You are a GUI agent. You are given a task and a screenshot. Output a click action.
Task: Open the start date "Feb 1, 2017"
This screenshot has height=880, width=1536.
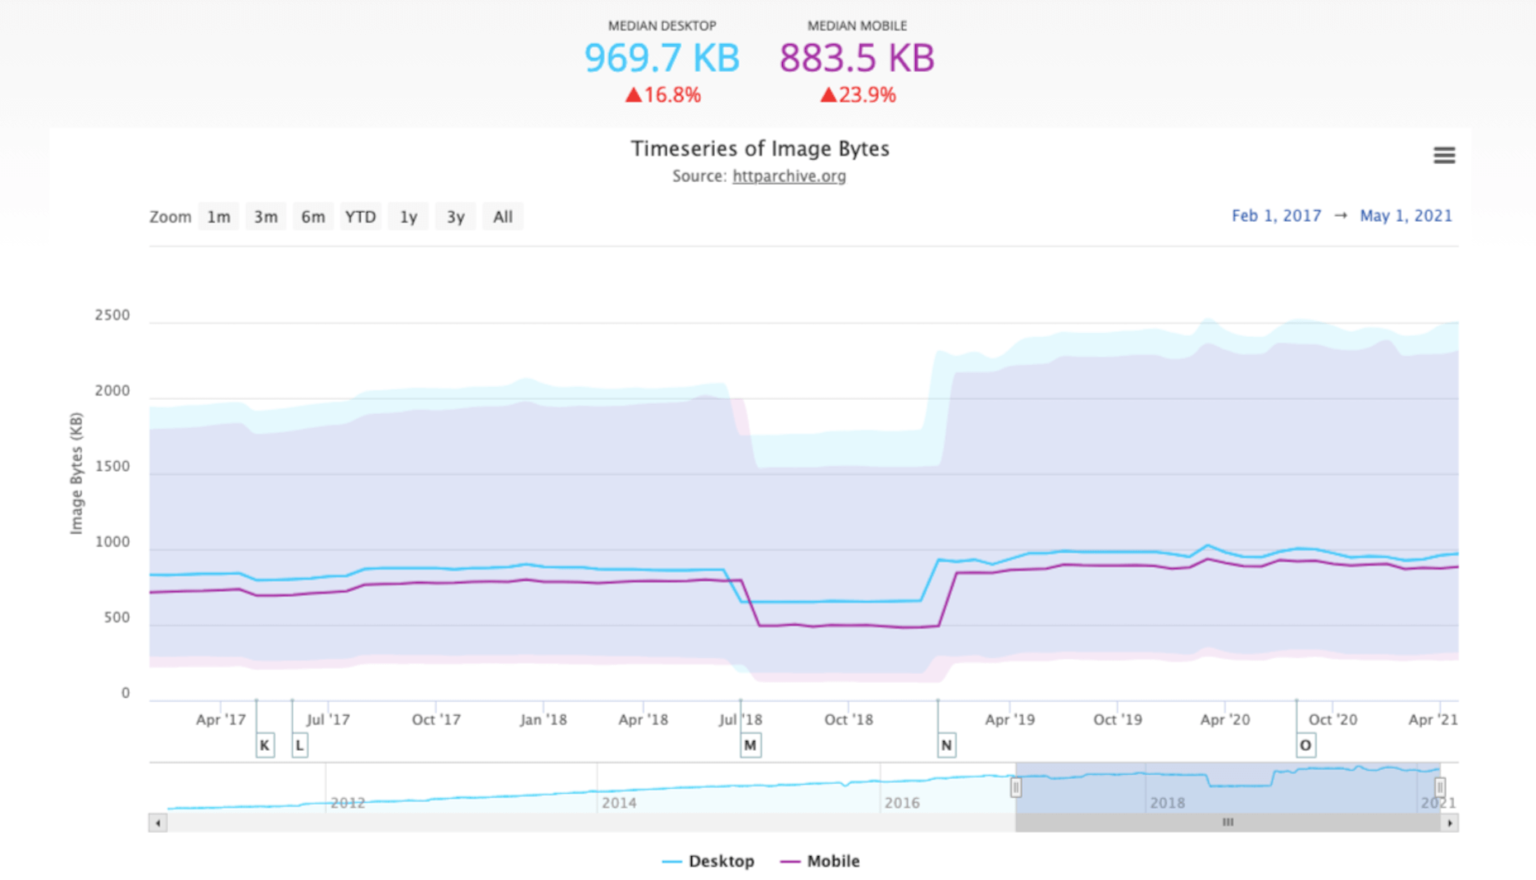(1276, 215)
